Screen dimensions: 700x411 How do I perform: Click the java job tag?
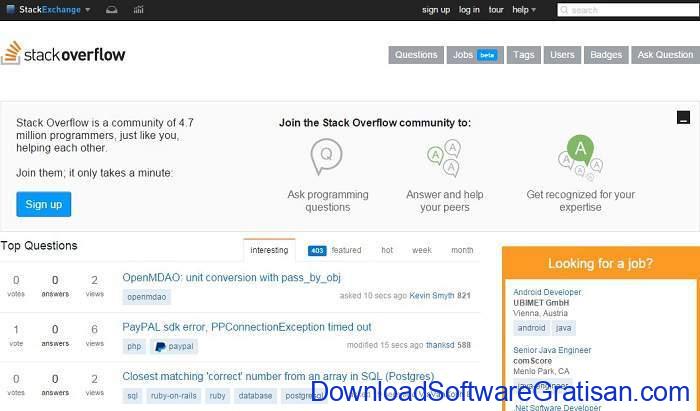pyautogui.click(x=563, y=328)
